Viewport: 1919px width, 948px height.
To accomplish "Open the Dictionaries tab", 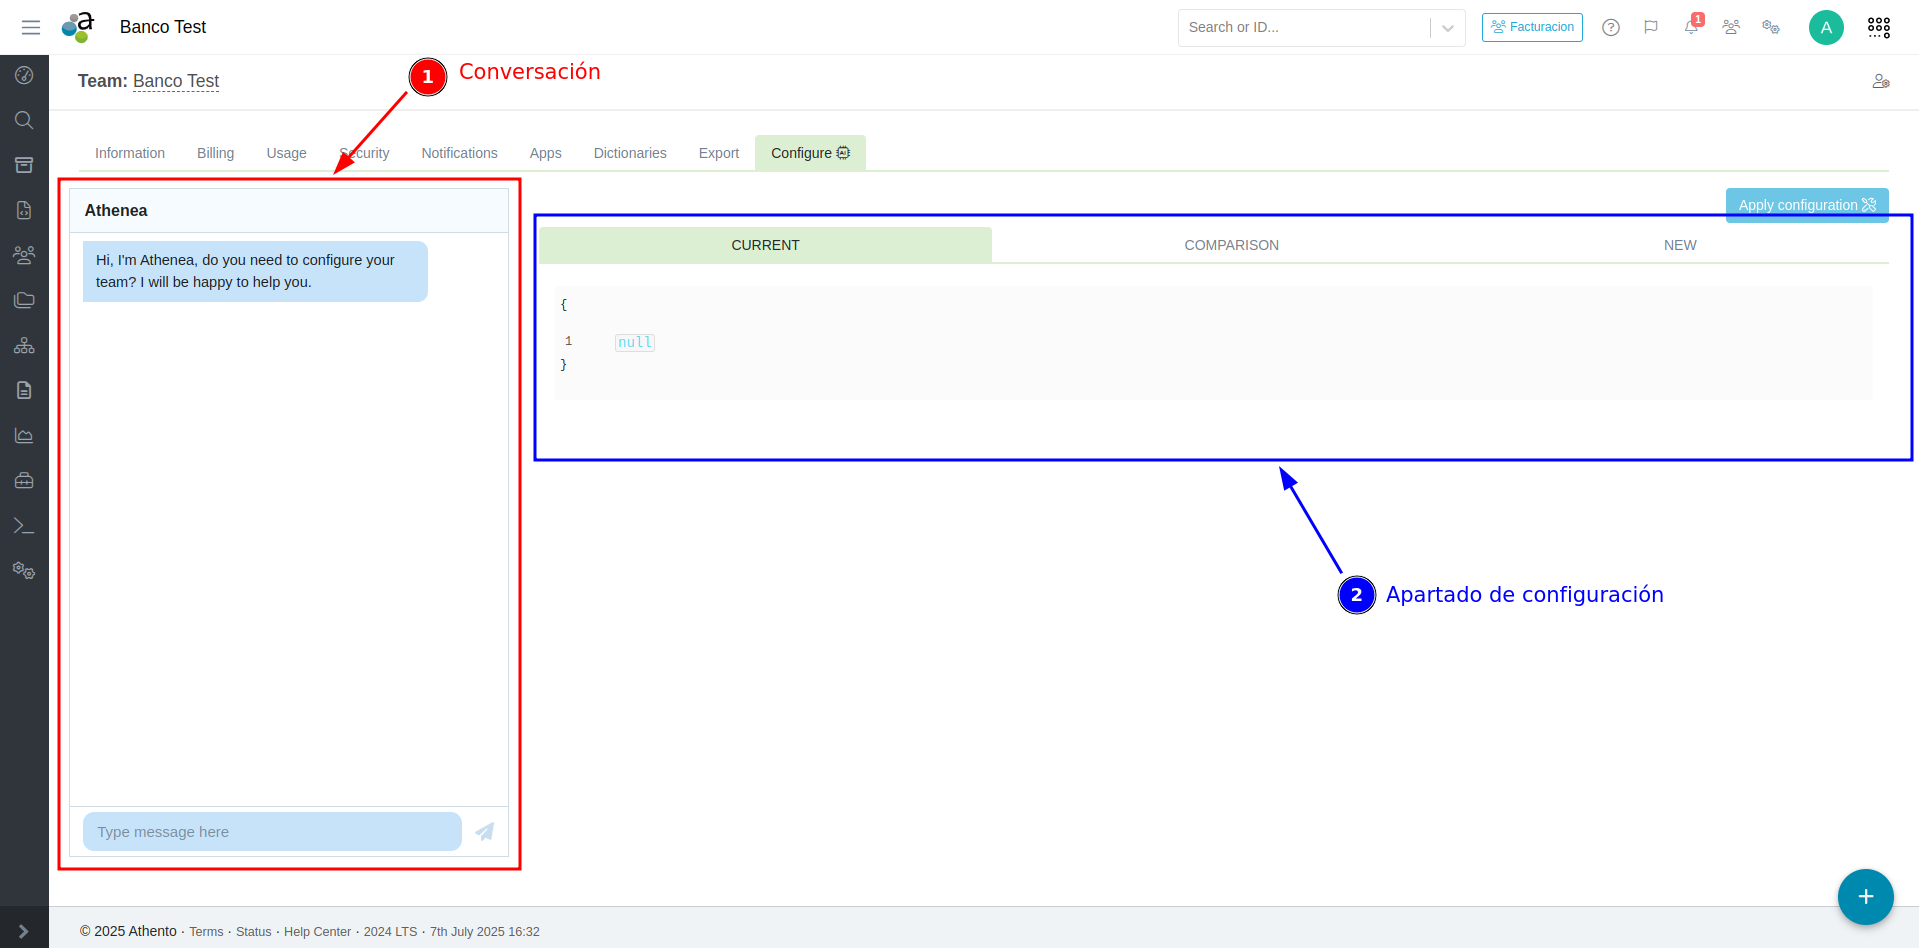I will point(629,153).
